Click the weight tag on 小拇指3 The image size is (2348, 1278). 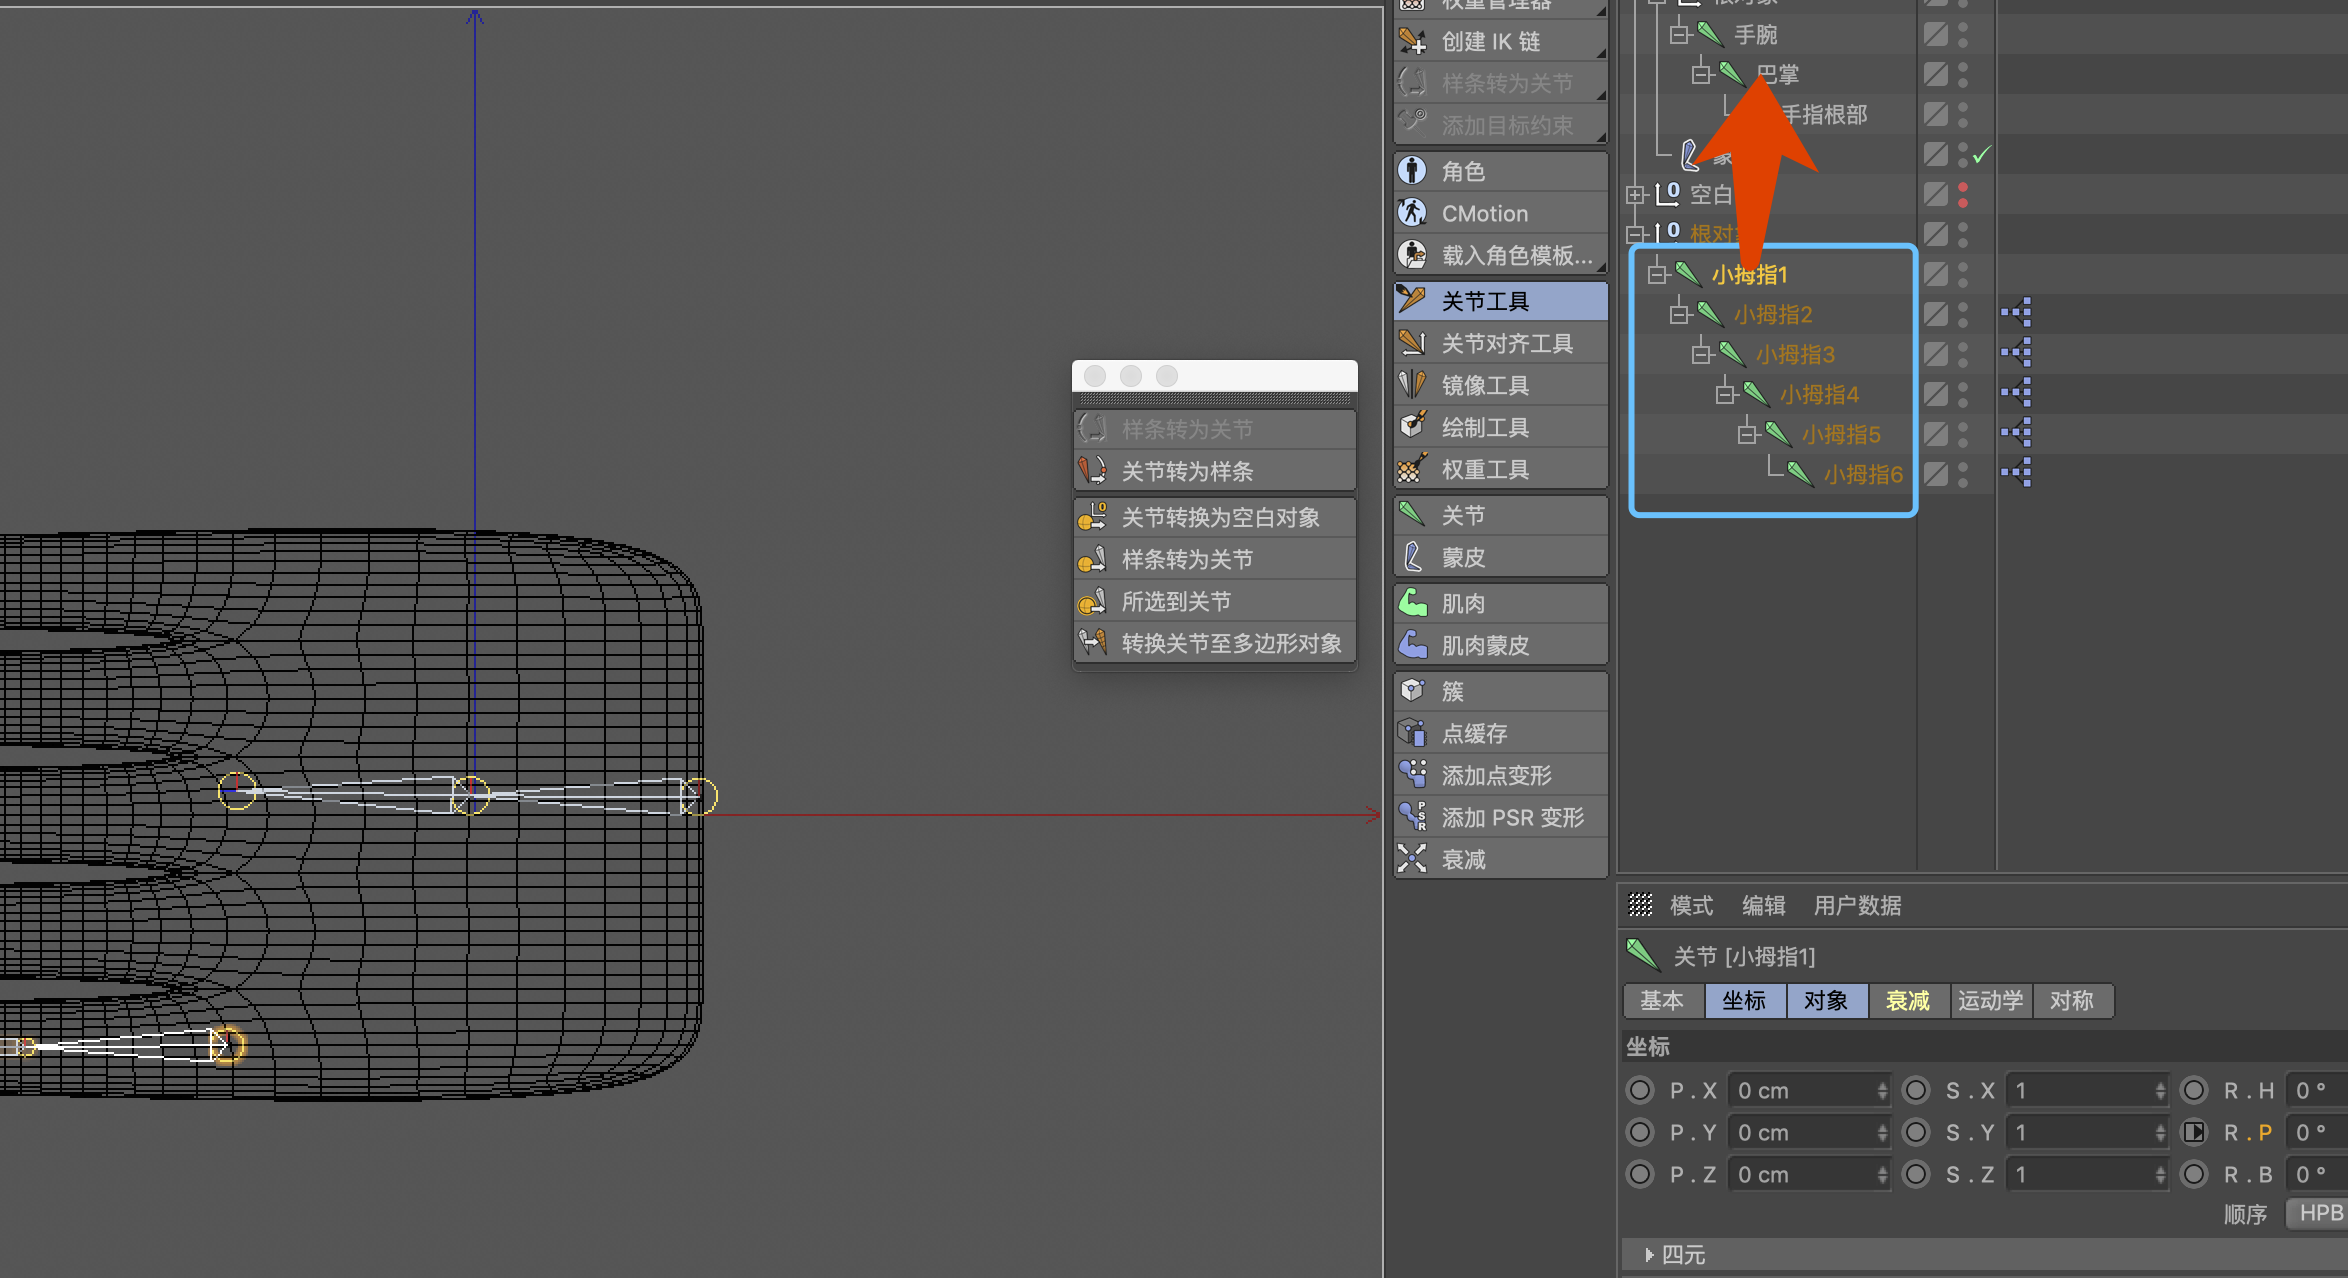pyautogui.click(x=2016, y=353)
